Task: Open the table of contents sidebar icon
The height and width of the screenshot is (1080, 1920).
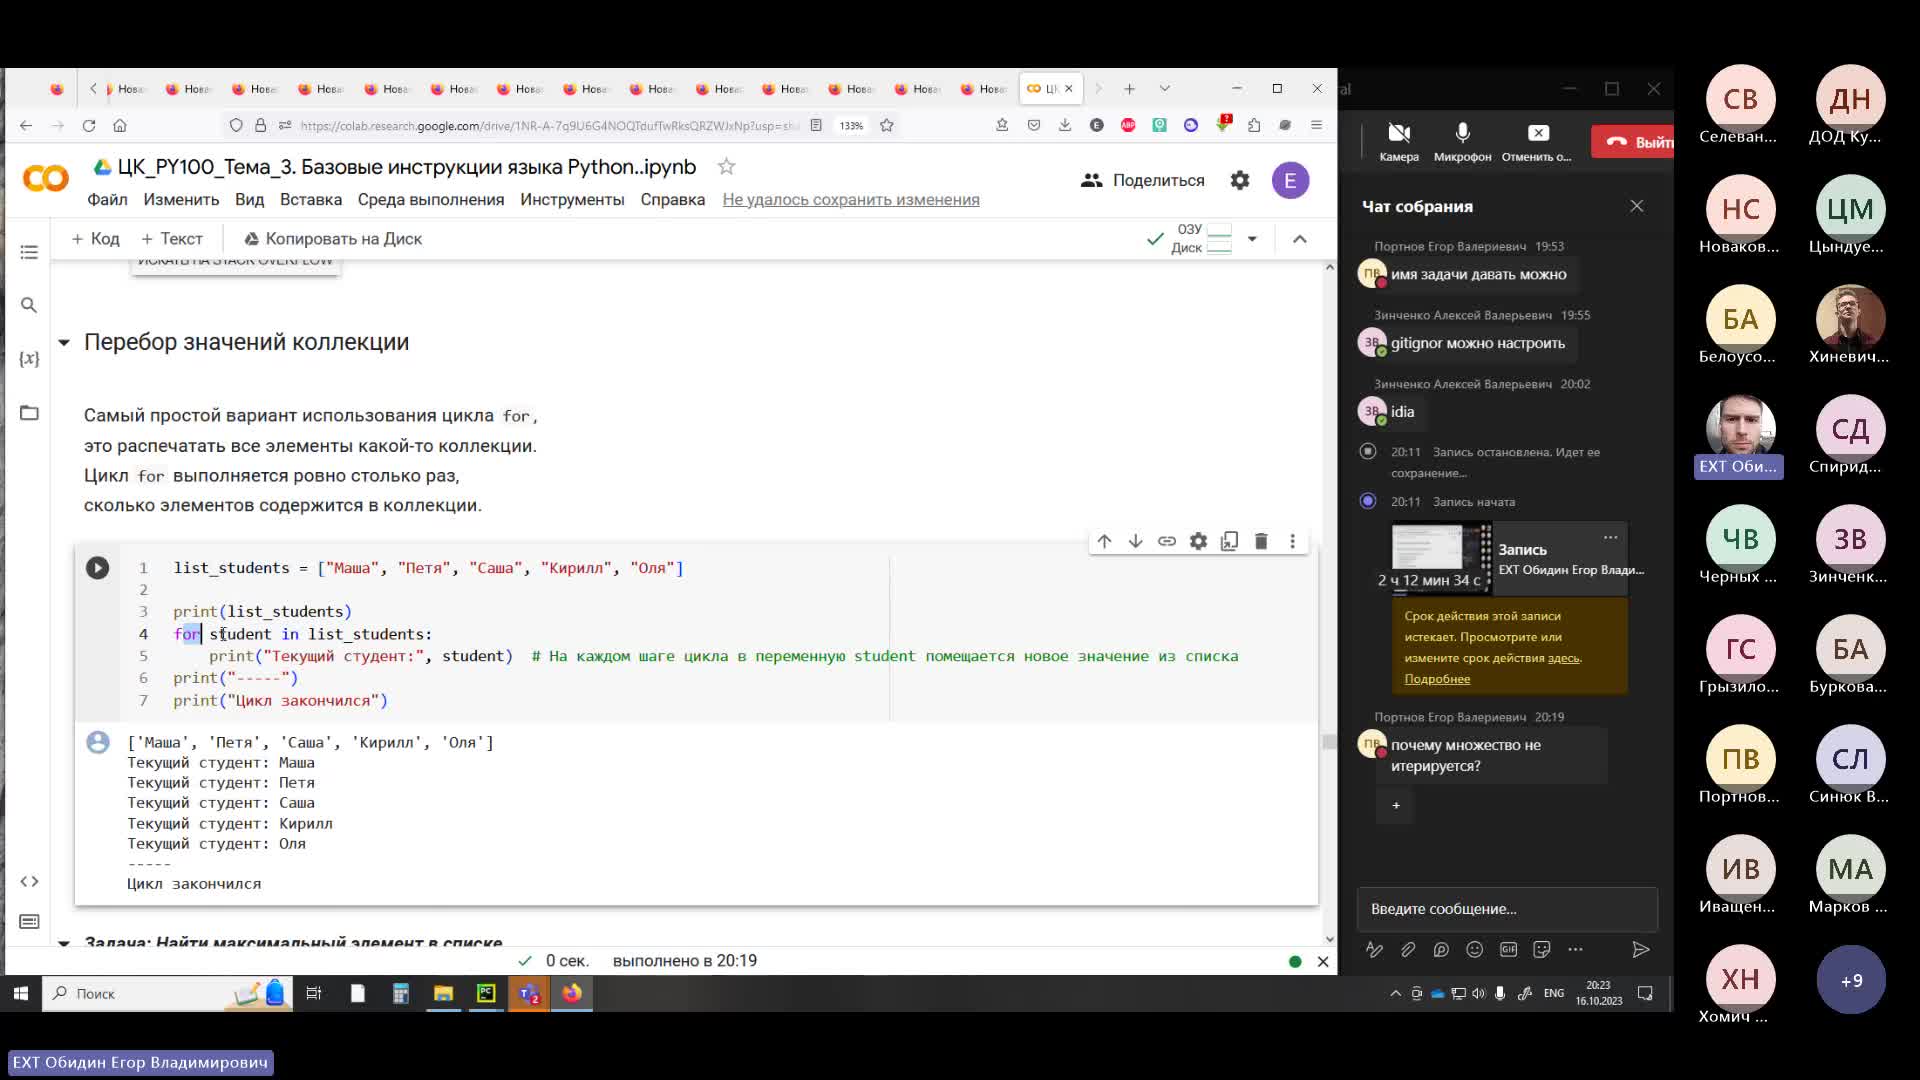Action: pos(29,252)
